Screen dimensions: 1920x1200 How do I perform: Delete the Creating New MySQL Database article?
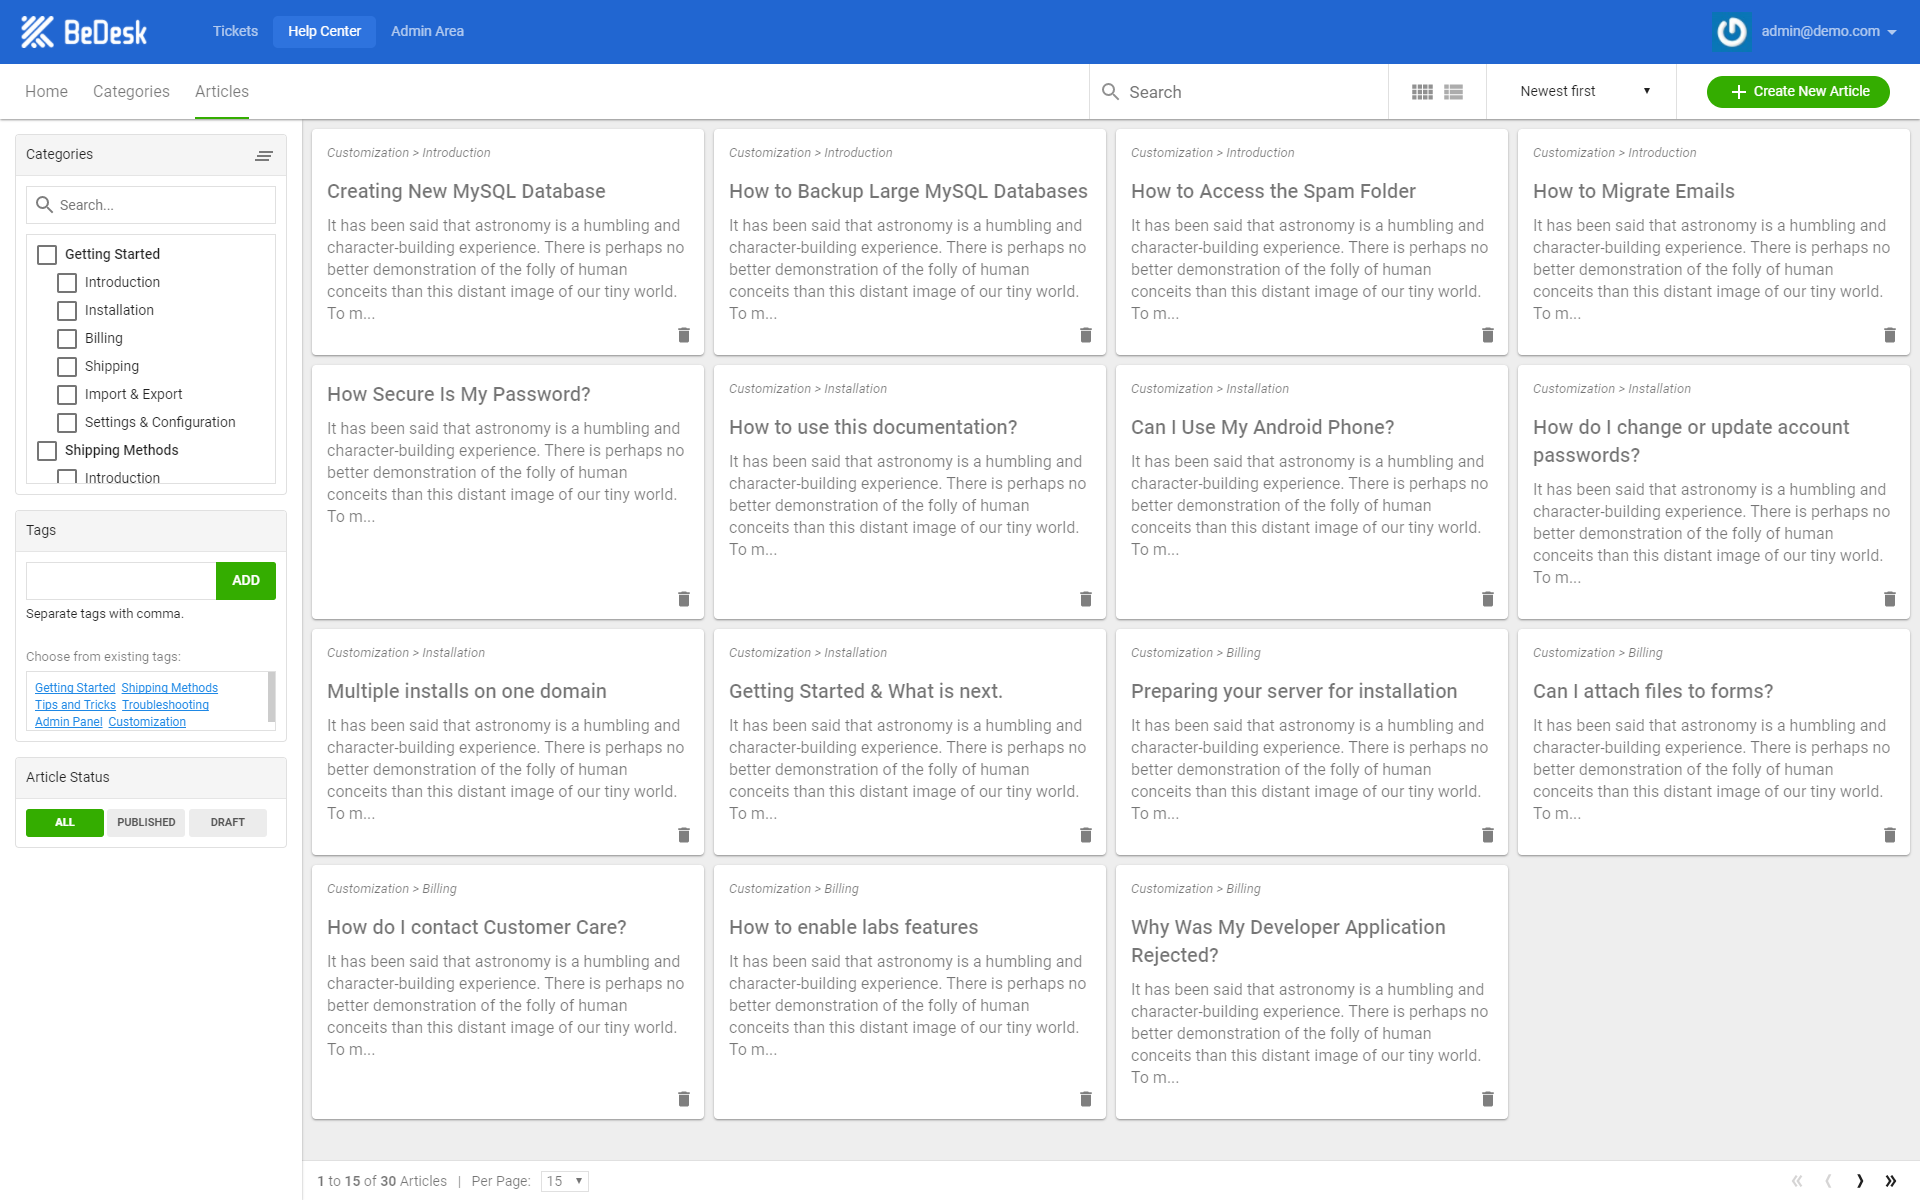click(x=684, y=335)
